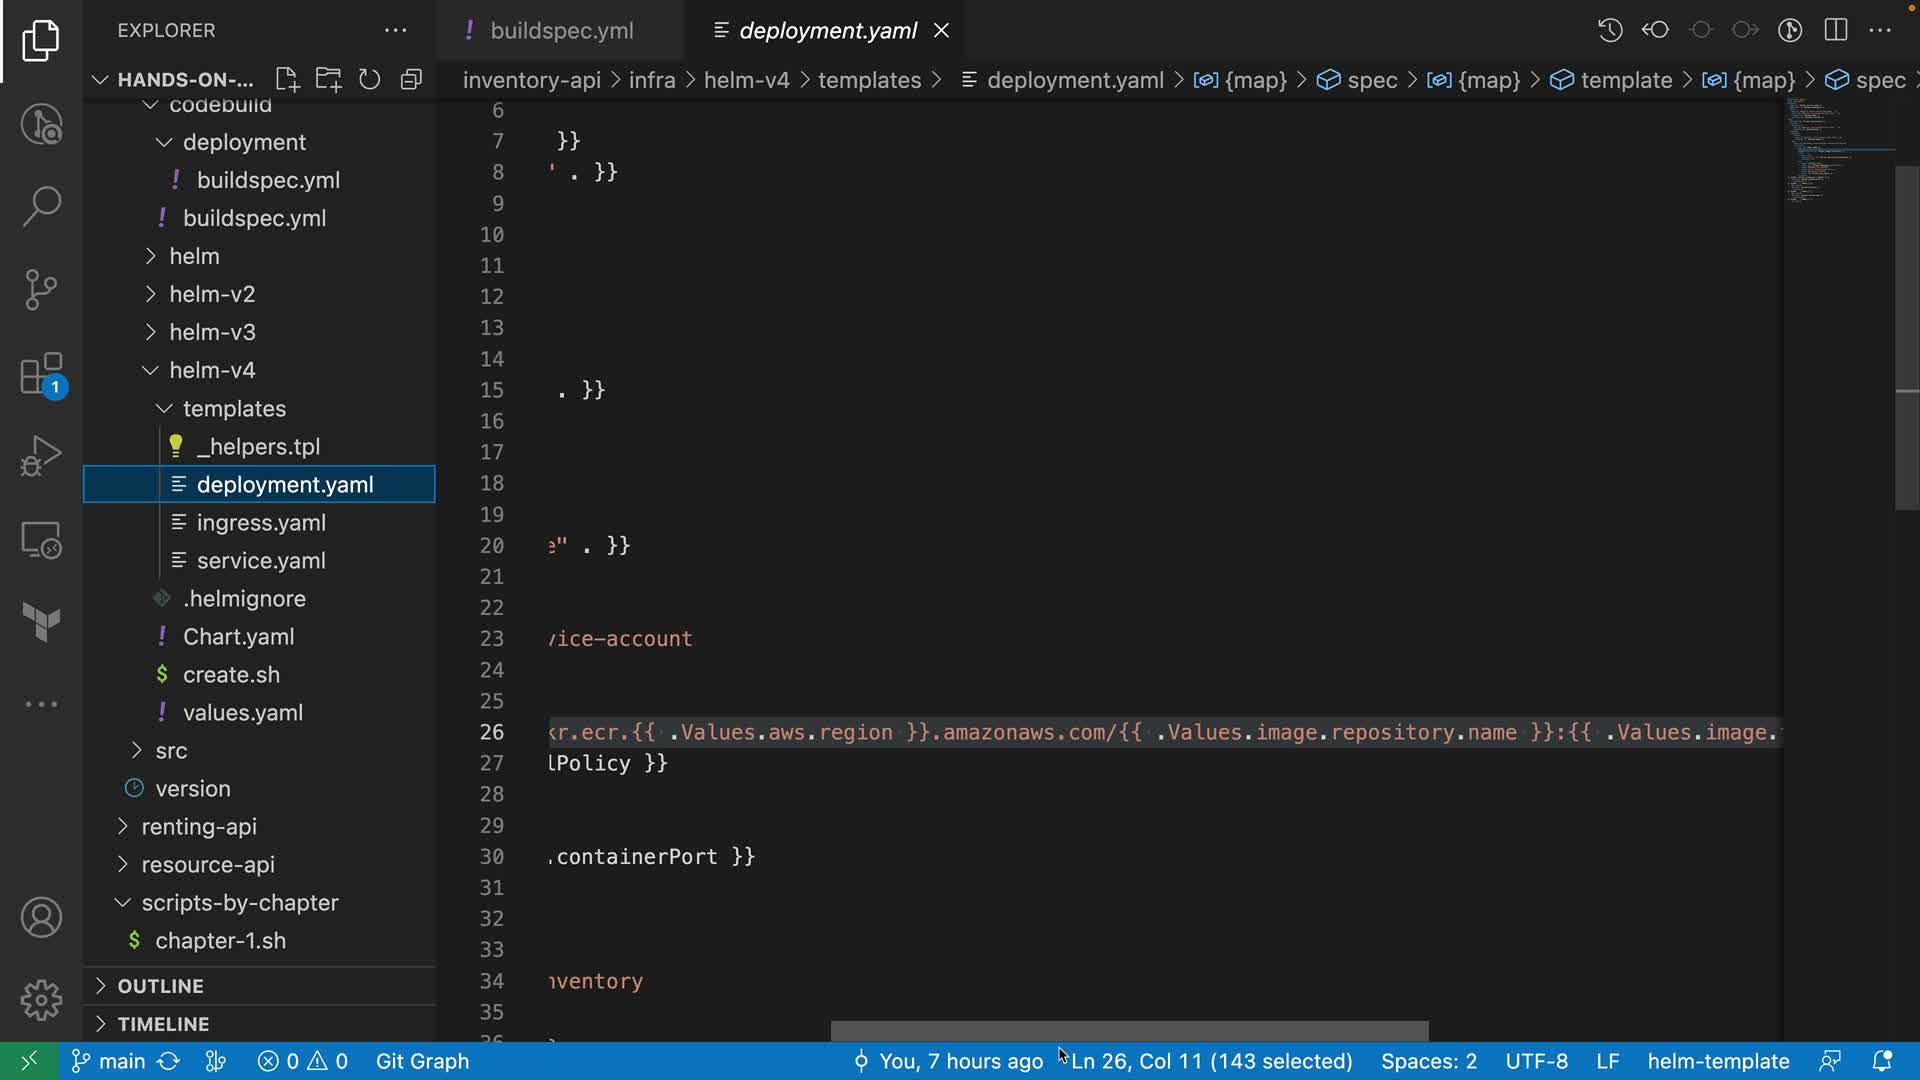Click Git Graph in status bar
This screenshot has width=1920, height=1080.
[422, 1061]
